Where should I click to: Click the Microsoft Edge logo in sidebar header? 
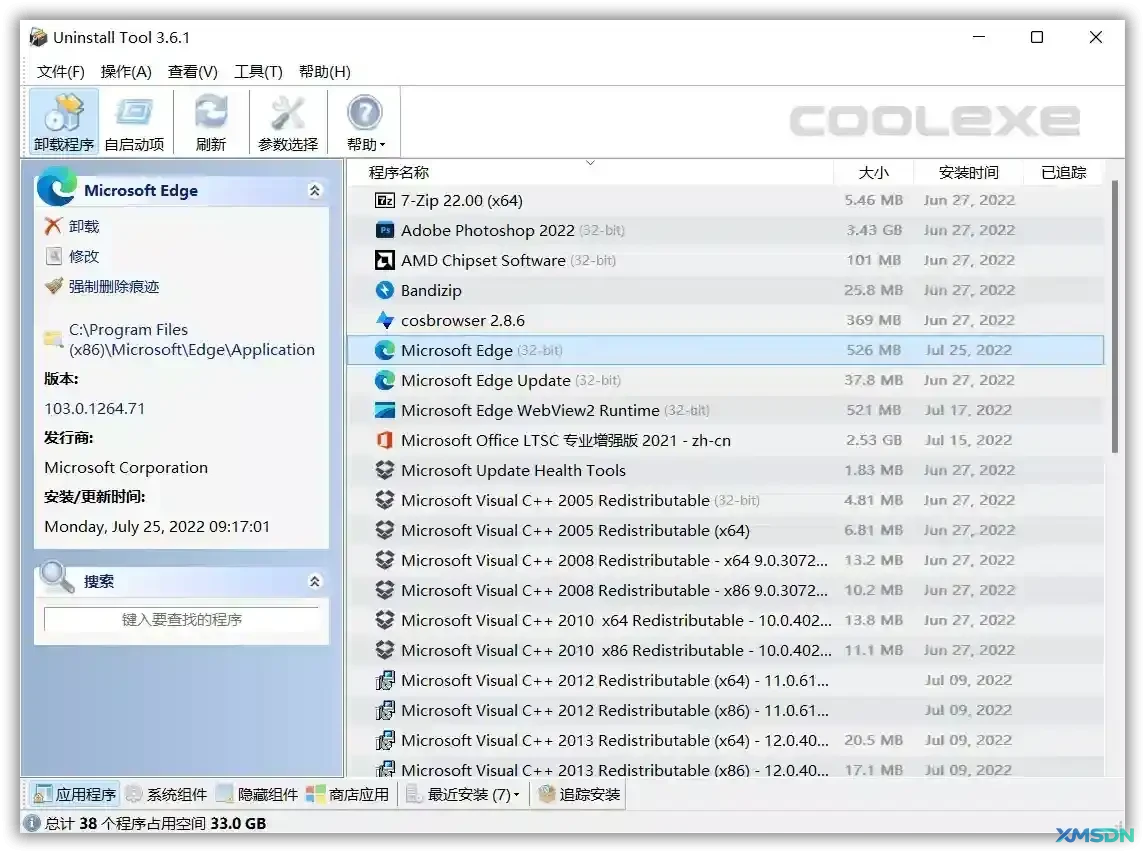(57, 188)
